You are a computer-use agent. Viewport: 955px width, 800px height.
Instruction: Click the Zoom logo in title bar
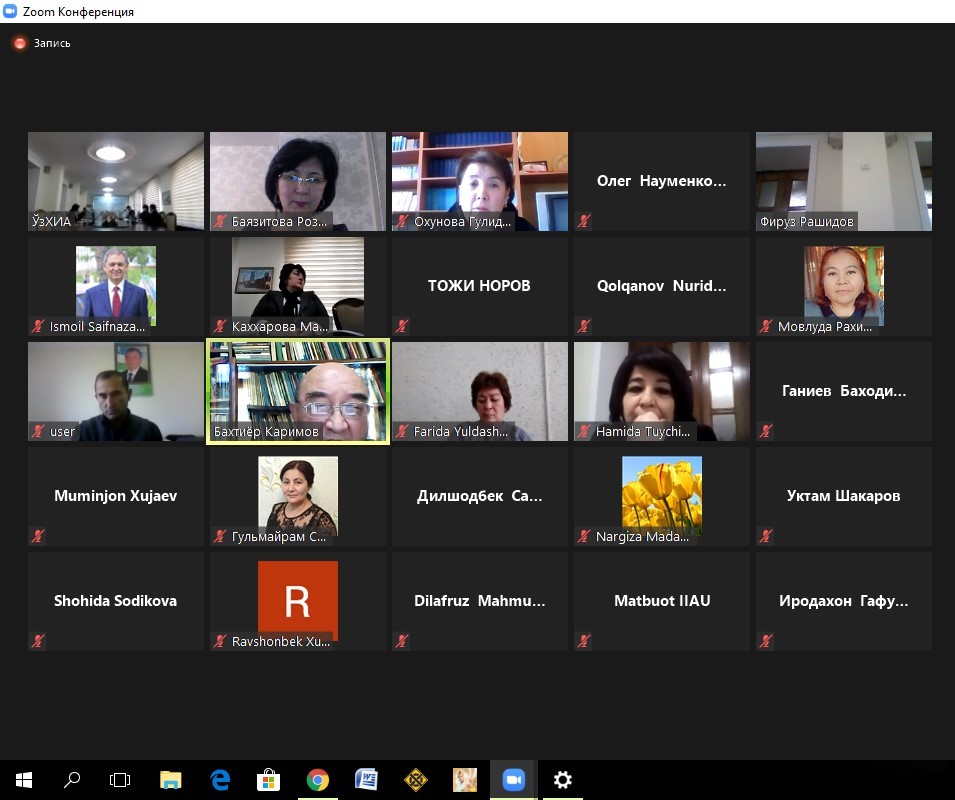pyautogui.click(x=11, y=12)
